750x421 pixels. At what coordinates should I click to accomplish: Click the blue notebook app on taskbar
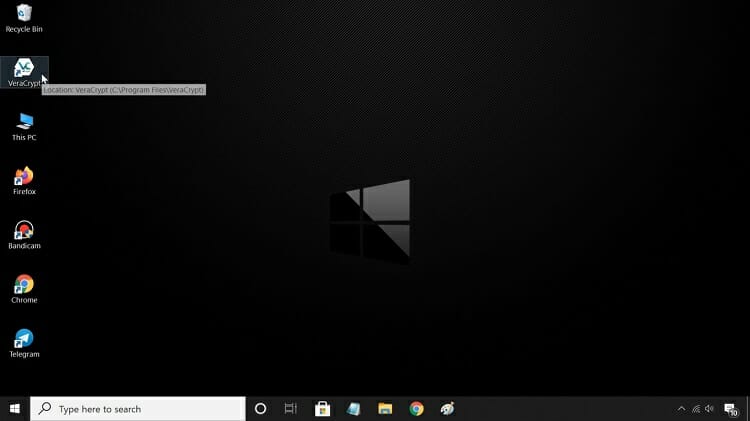click(353, 409)
